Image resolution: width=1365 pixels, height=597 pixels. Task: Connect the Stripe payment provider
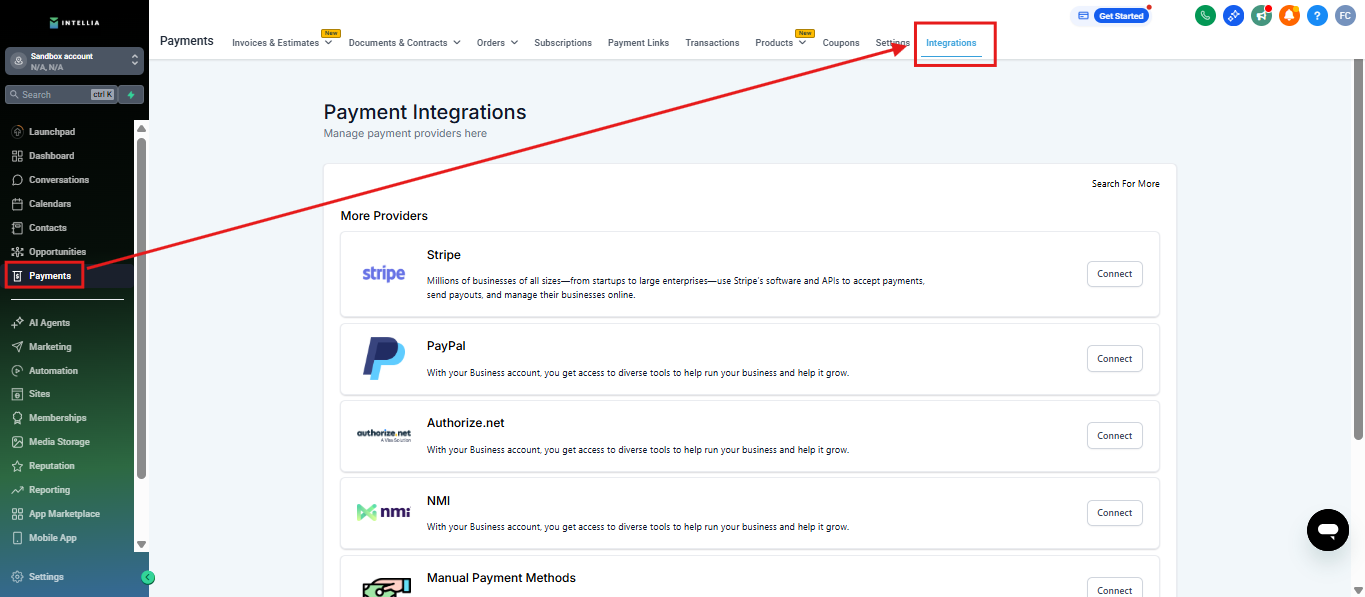(1114, 274)
